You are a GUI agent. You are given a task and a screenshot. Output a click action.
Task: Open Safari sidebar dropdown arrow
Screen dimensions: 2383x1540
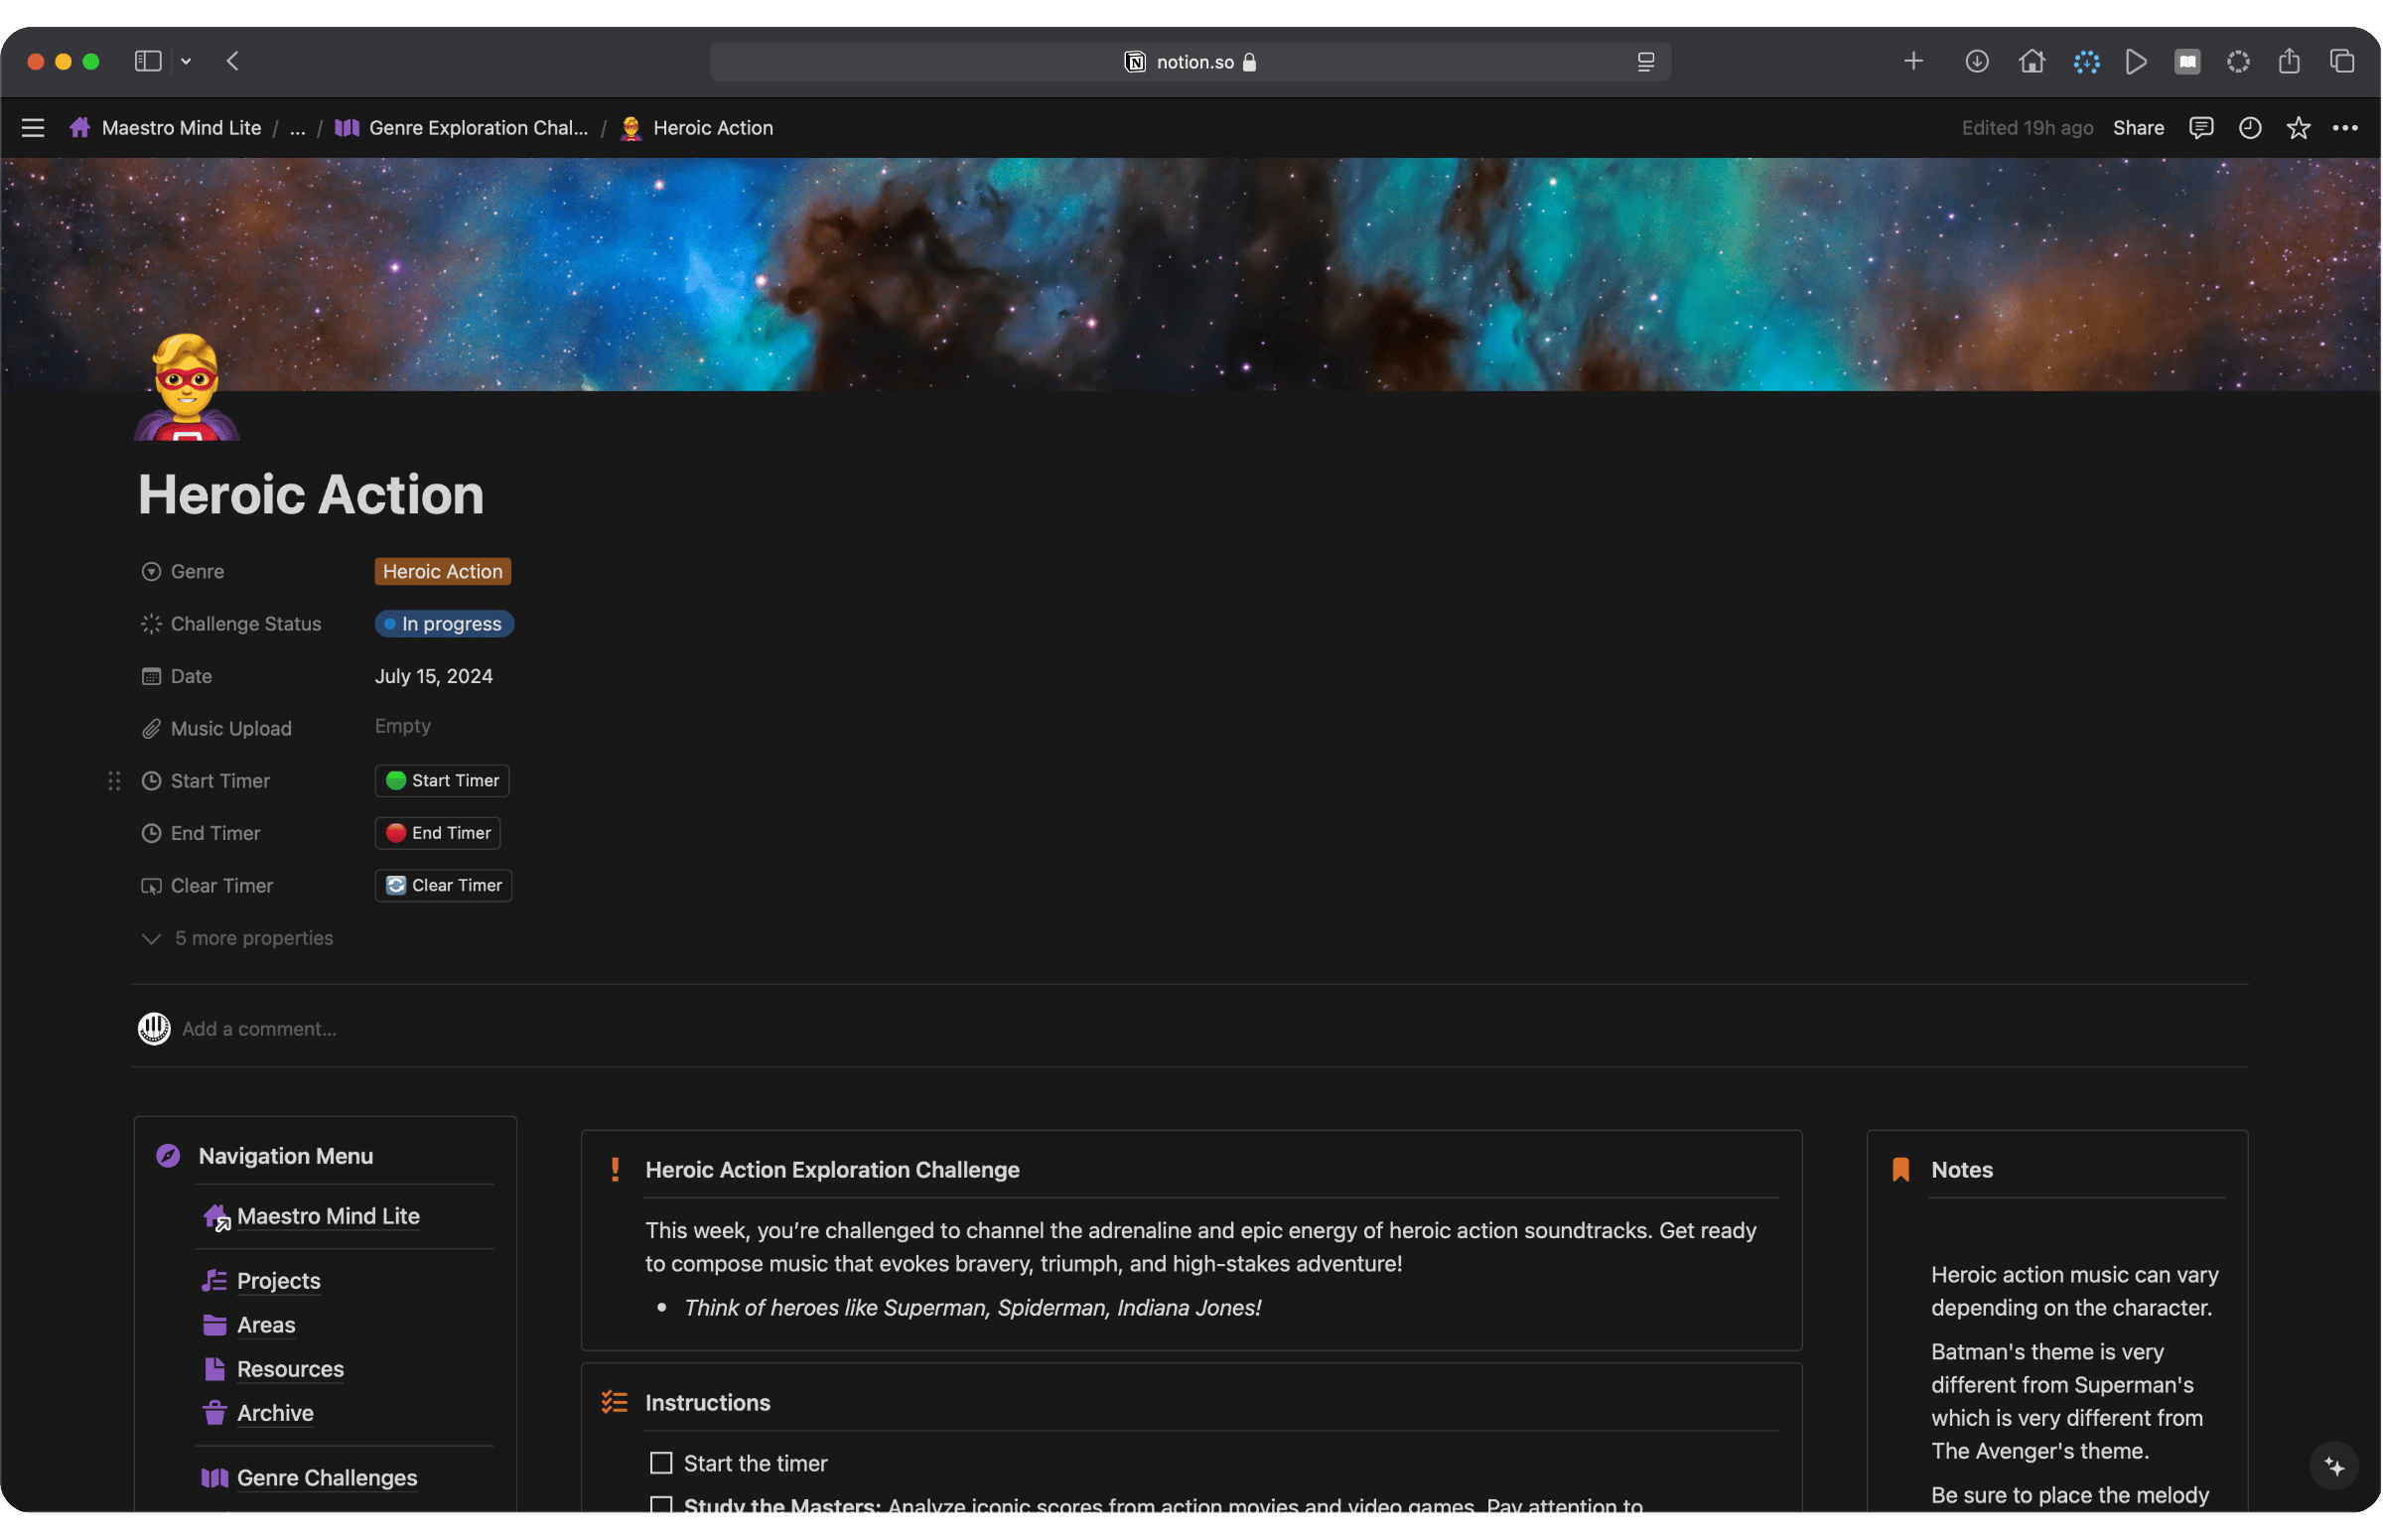(186, 62)
